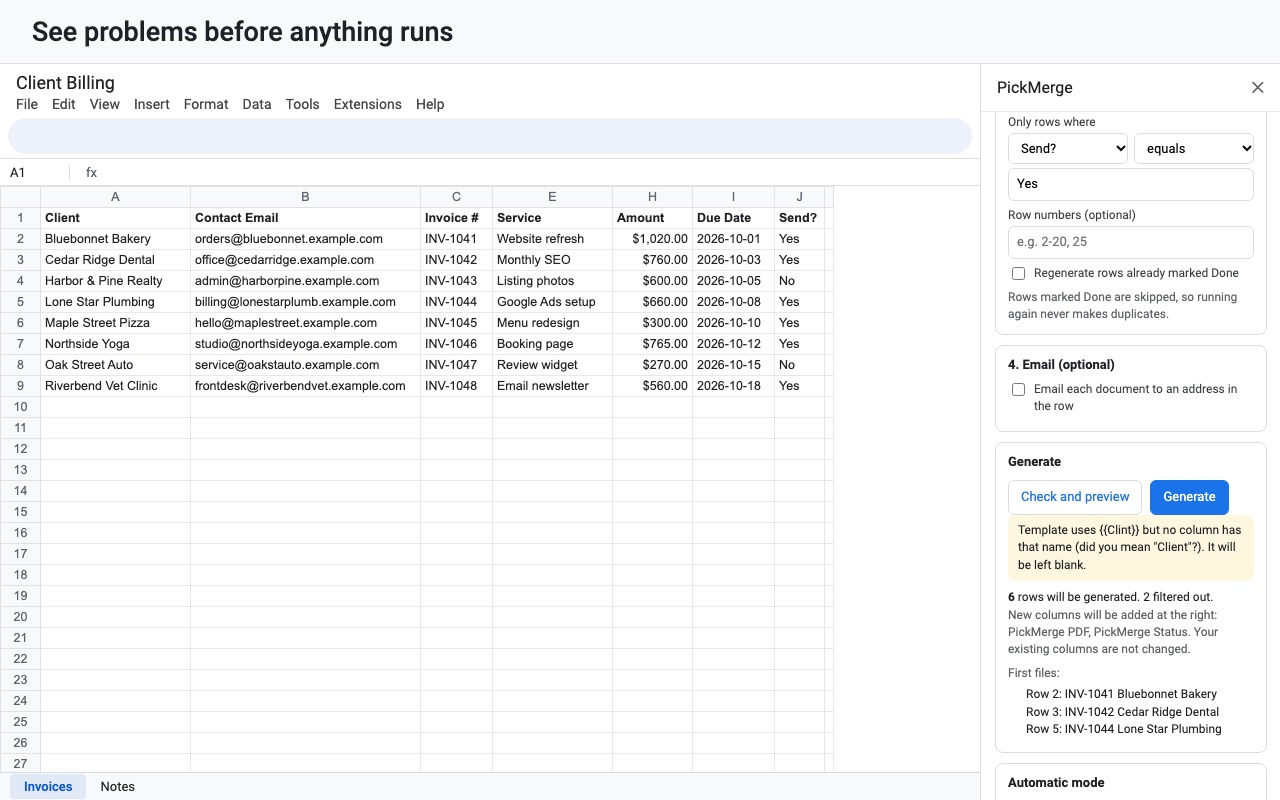Open the Edit menu
This screenshot has height=800, width=1280.
point(64,104)
